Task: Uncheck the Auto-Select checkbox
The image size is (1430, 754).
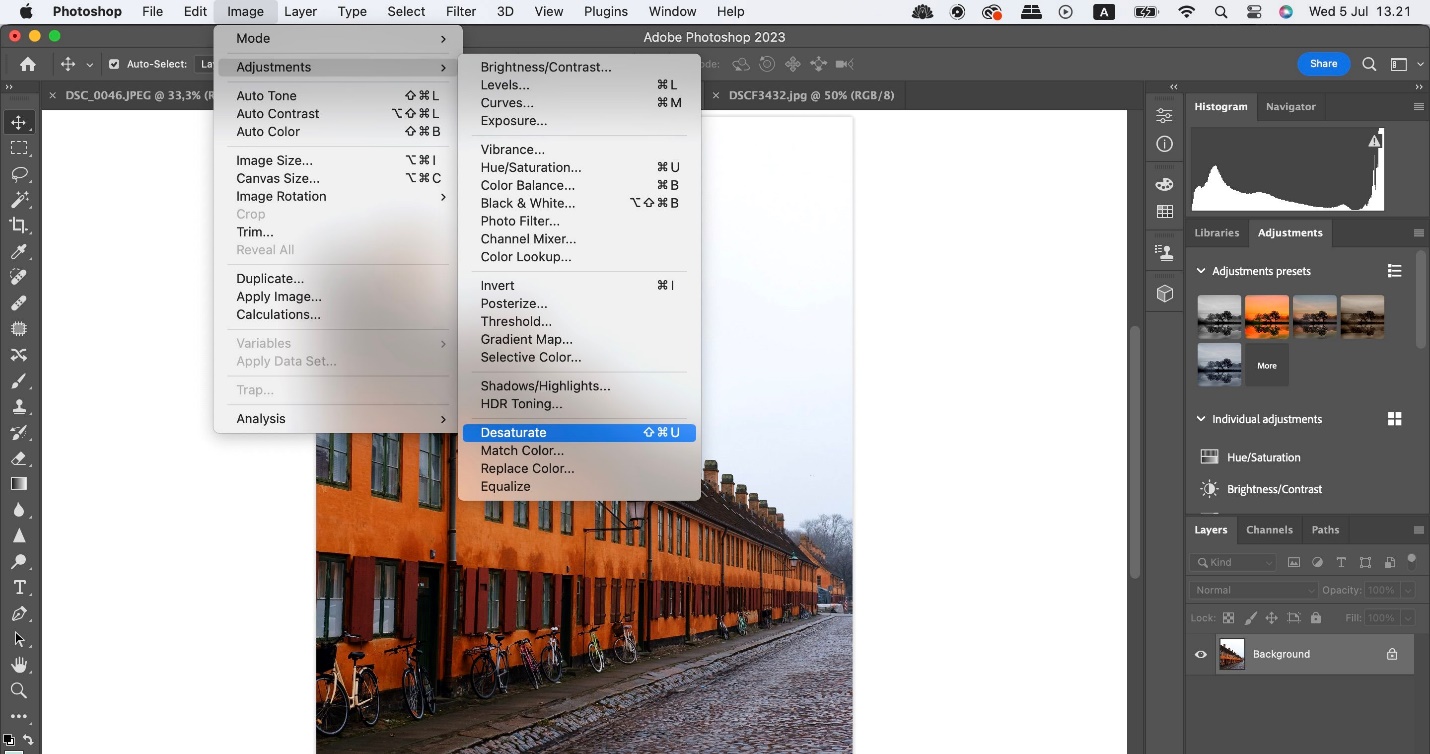Action: click(114, 64)
